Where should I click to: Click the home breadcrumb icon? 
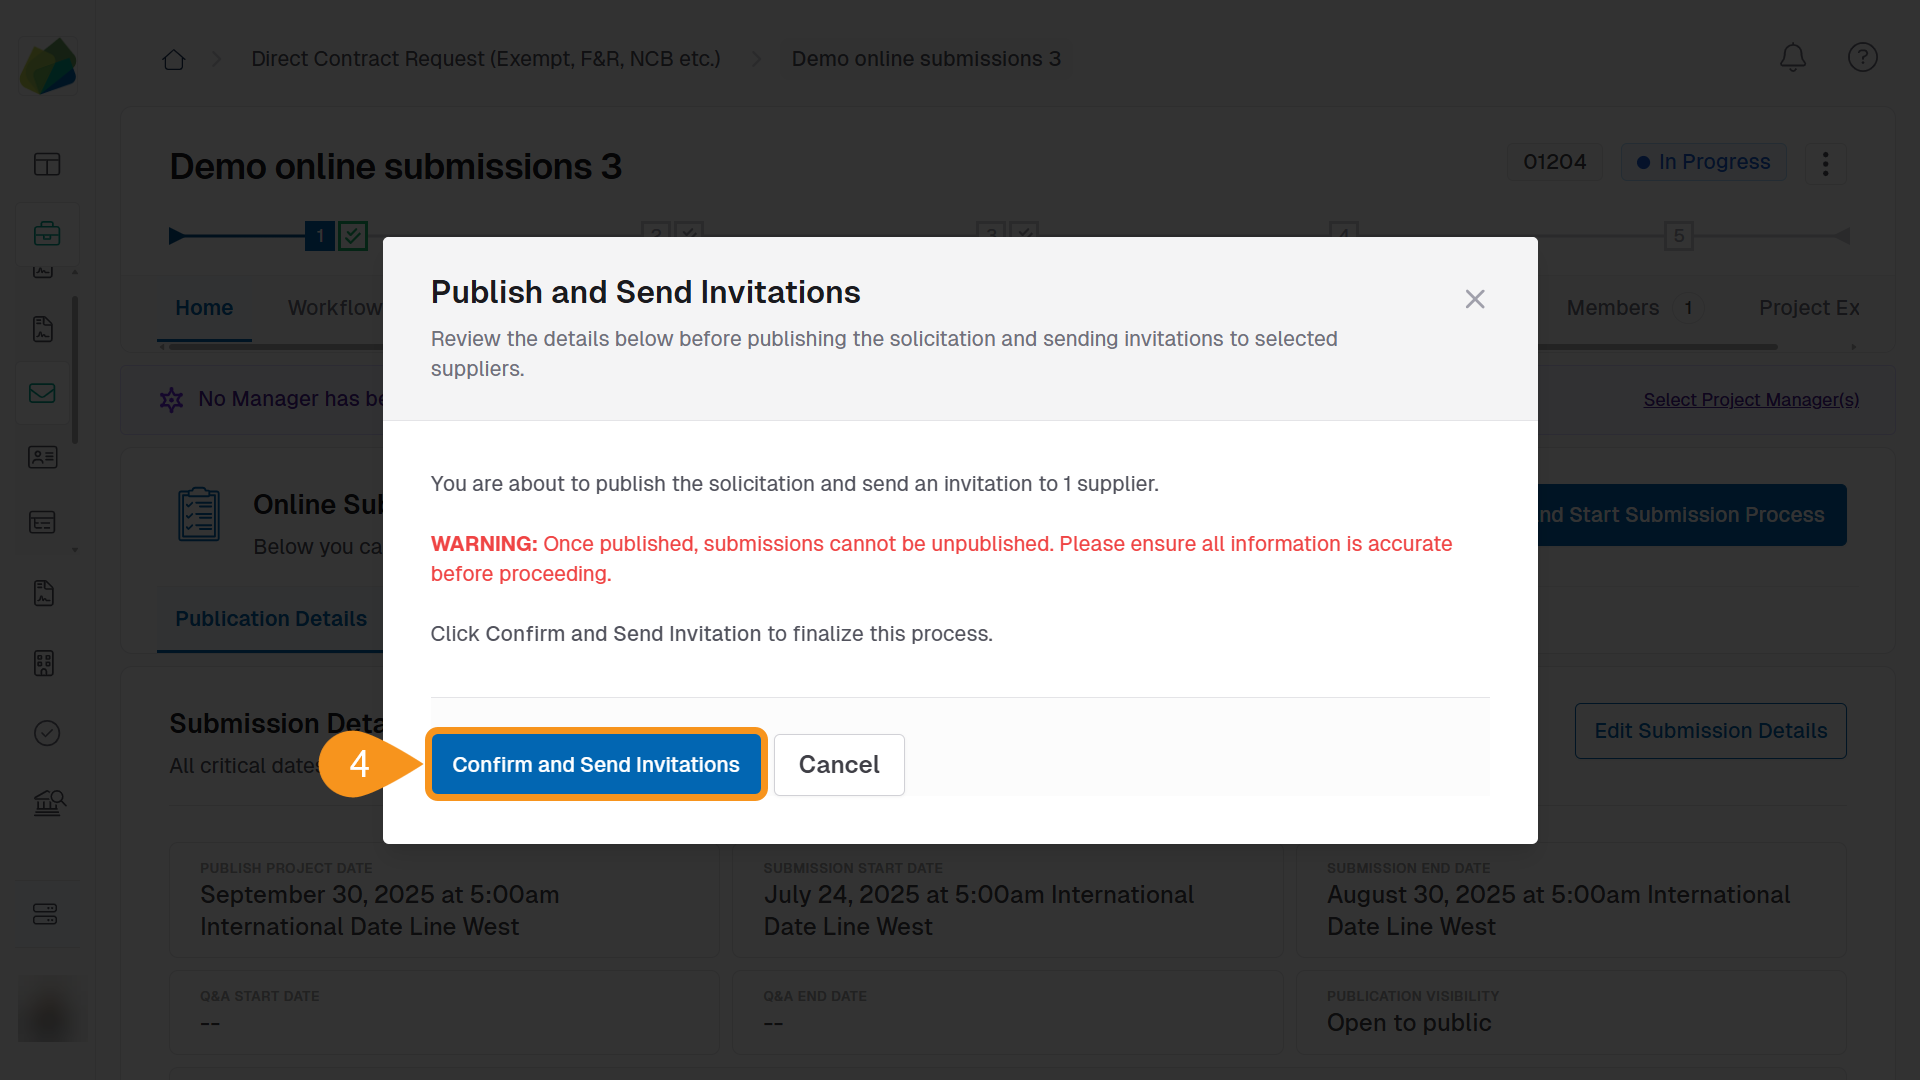point(173,60)
